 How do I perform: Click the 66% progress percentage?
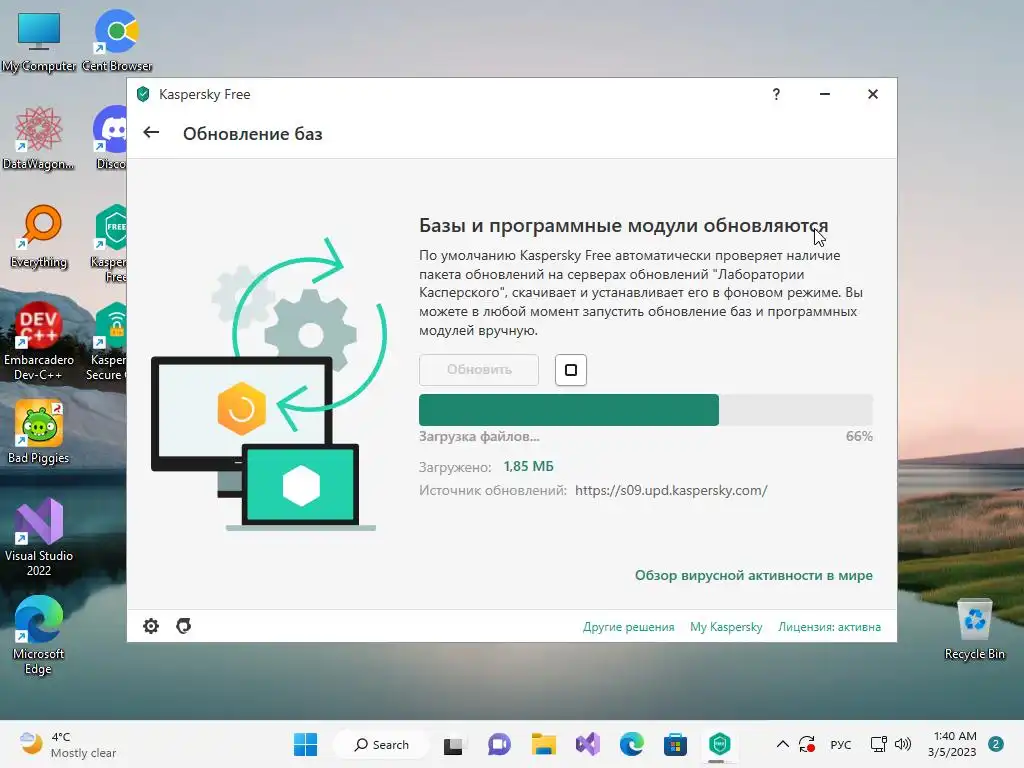pyautogui.click(x=859, y=436)
